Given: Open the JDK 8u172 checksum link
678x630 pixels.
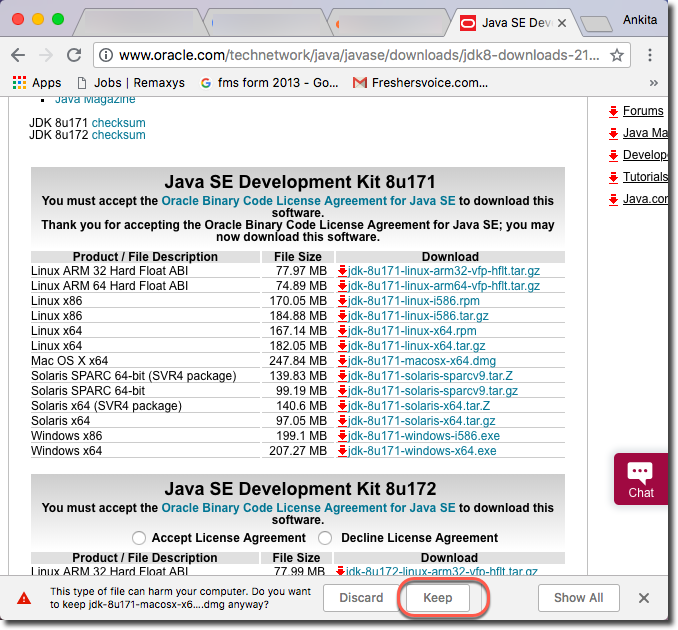Looking at the screenshot, I should (x=118, y=135).
